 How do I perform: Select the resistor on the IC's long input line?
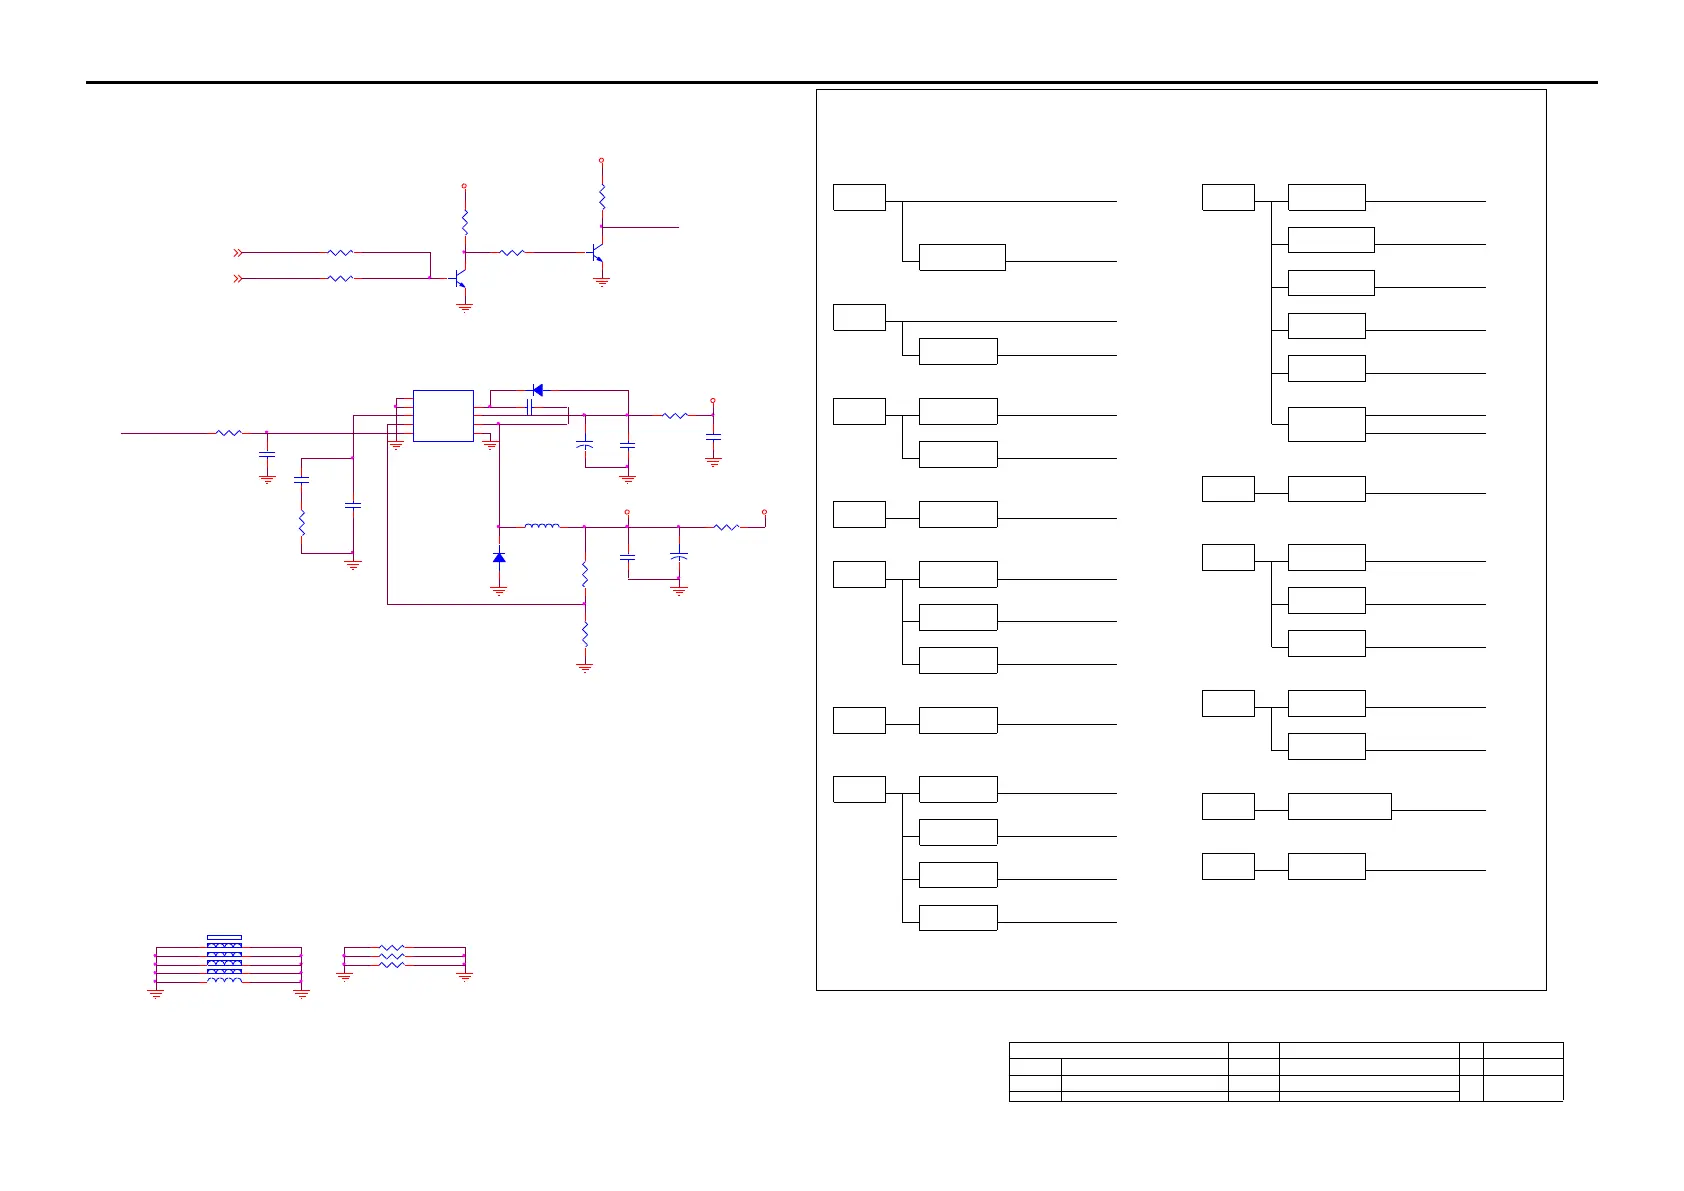point(229,433)
